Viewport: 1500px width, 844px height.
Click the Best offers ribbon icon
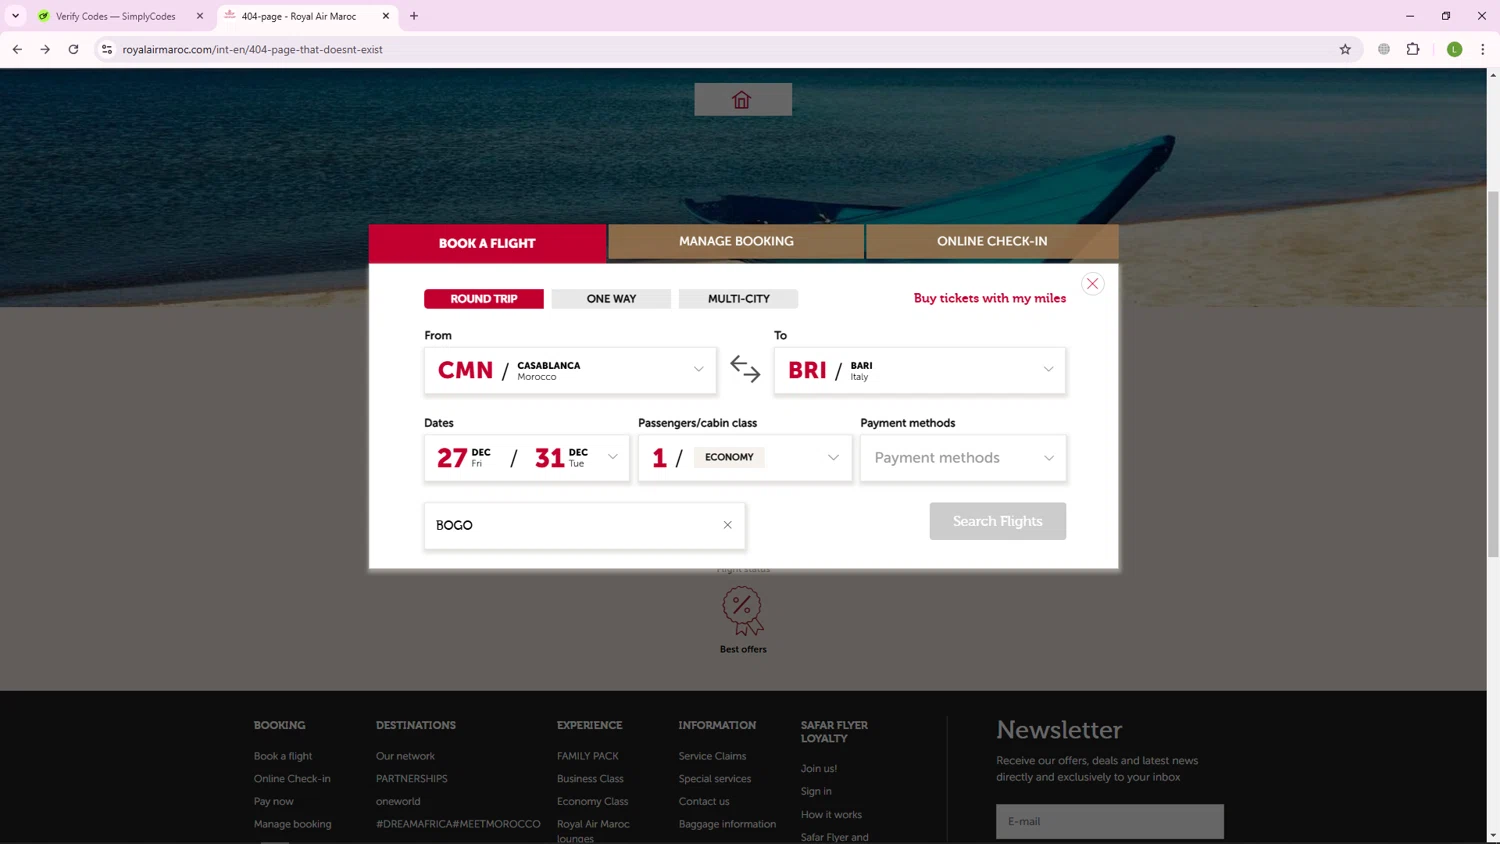[742, 611]
